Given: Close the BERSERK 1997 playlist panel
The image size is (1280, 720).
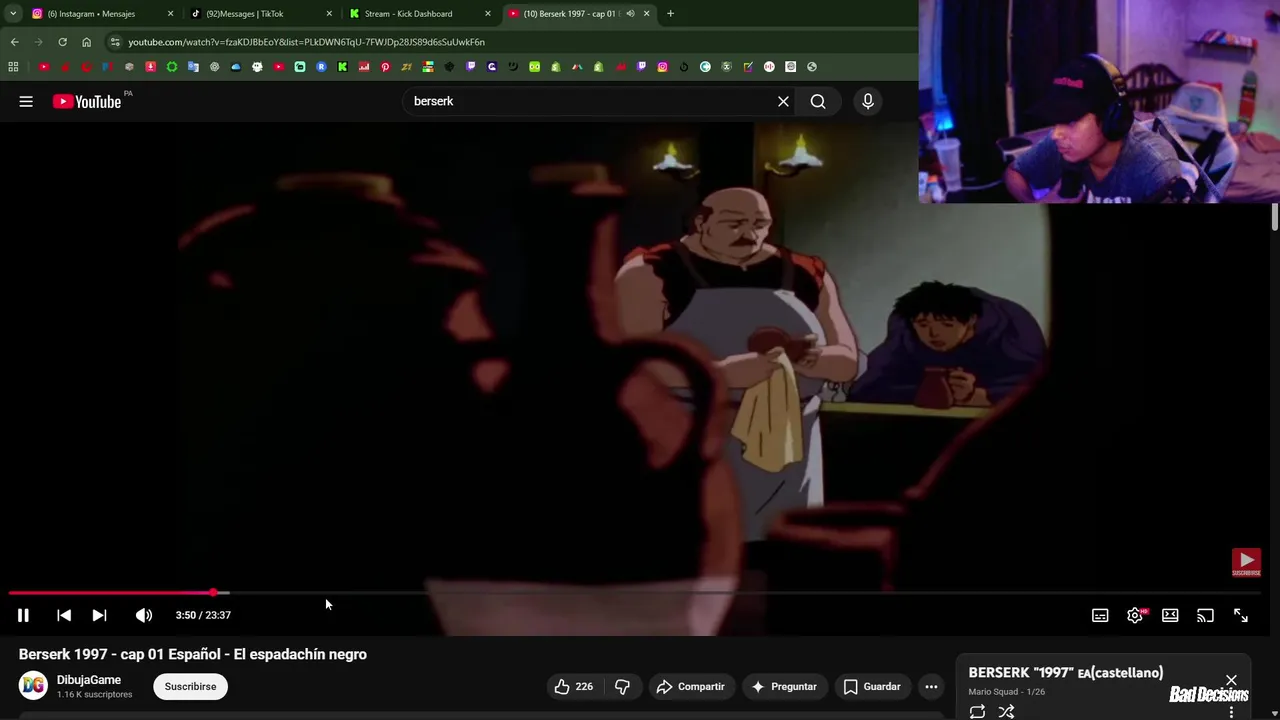Looking at the screenshot, I should click(x=1231, y=680).
